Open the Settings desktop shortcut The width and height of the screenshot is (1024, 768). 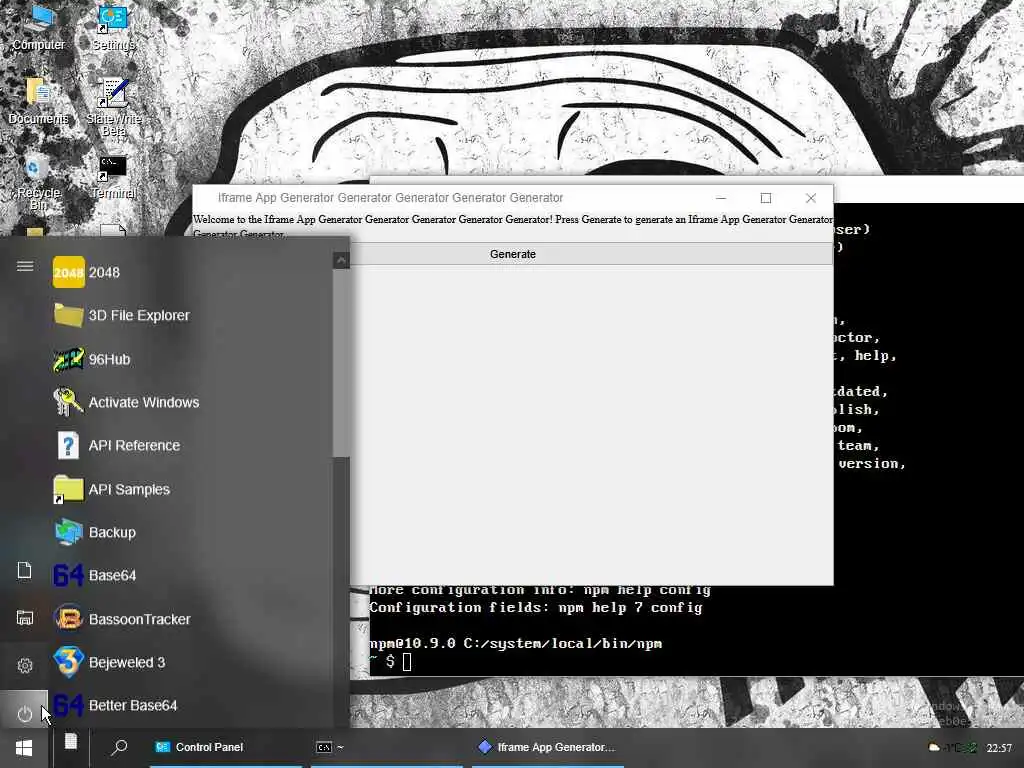point(113,27)
